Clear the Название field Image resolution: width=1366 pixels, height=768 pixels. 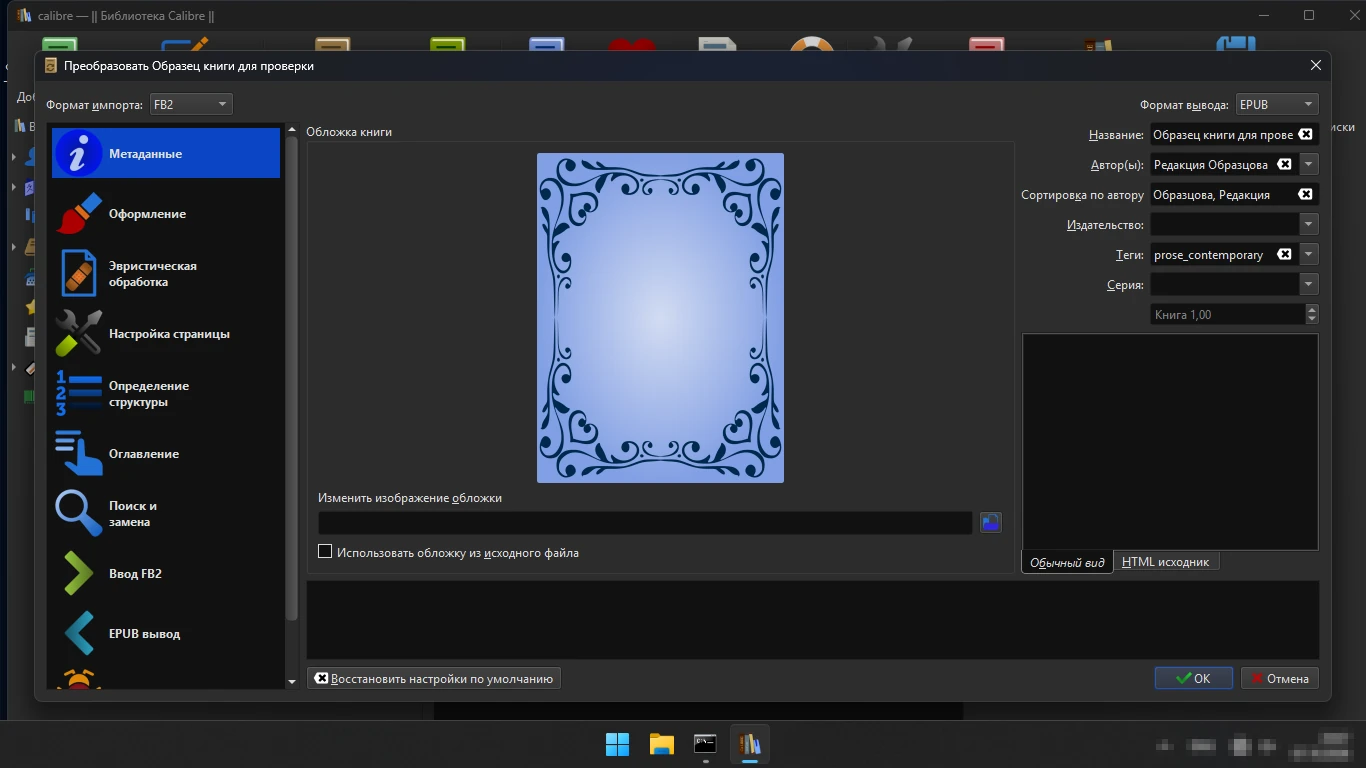pyautogui.click(x=1305, y=134)
